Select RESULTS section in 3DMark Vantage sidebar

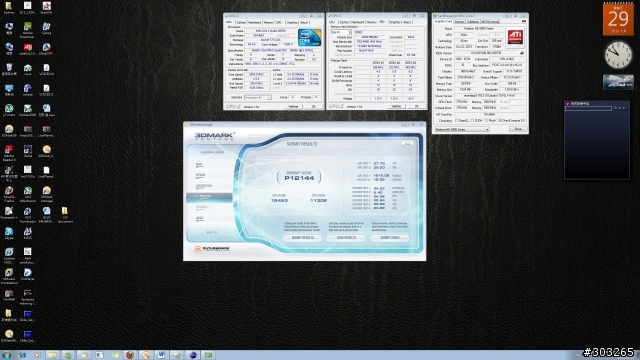coord(209,197)
